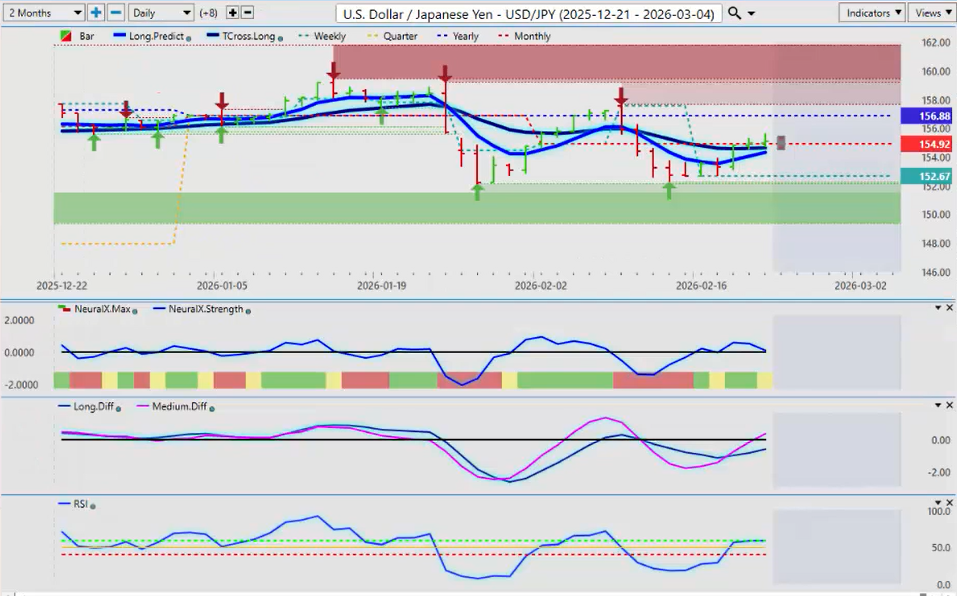The width and height of the screenshot is (957, 596).
Task: Open the 2 Months time range dropdown
Action: tap(43, 13)
